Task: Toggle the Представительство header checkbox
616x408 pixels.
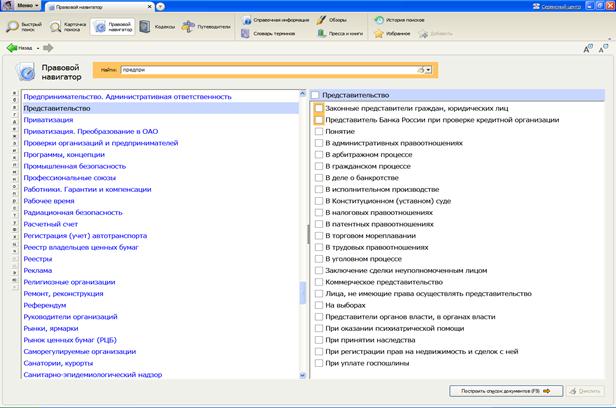Action: click(x=315, y=95)
